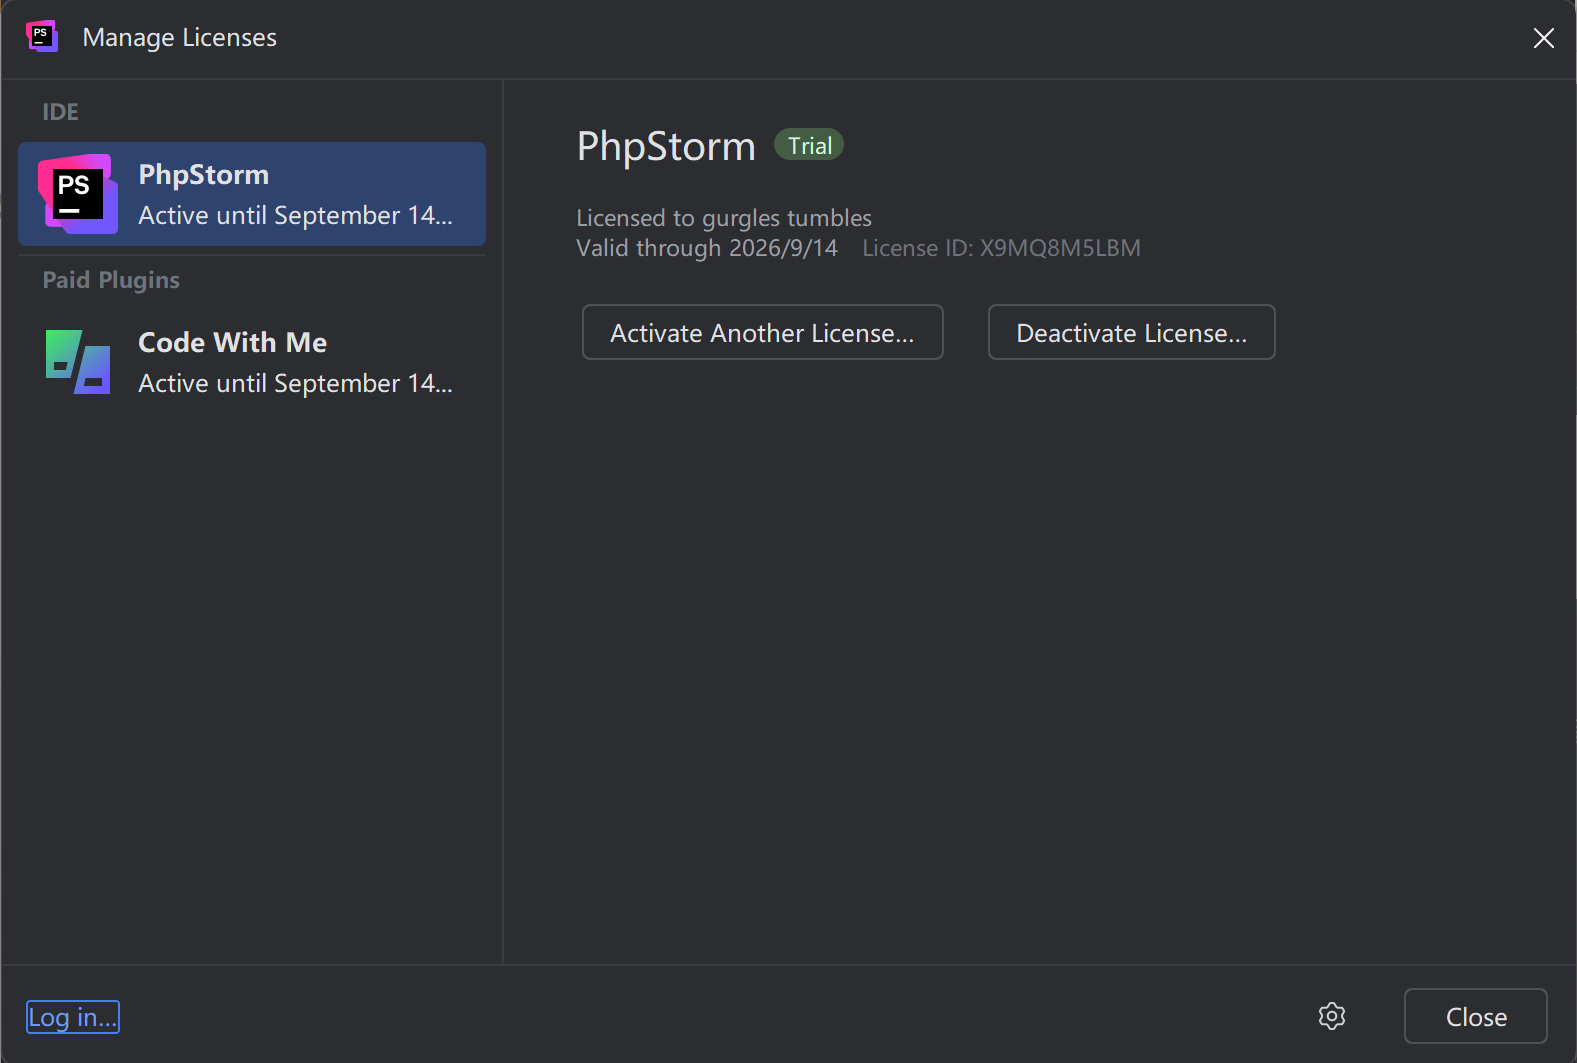Click the Trial badge next to PhpStorm

click(x=809, y=145)
